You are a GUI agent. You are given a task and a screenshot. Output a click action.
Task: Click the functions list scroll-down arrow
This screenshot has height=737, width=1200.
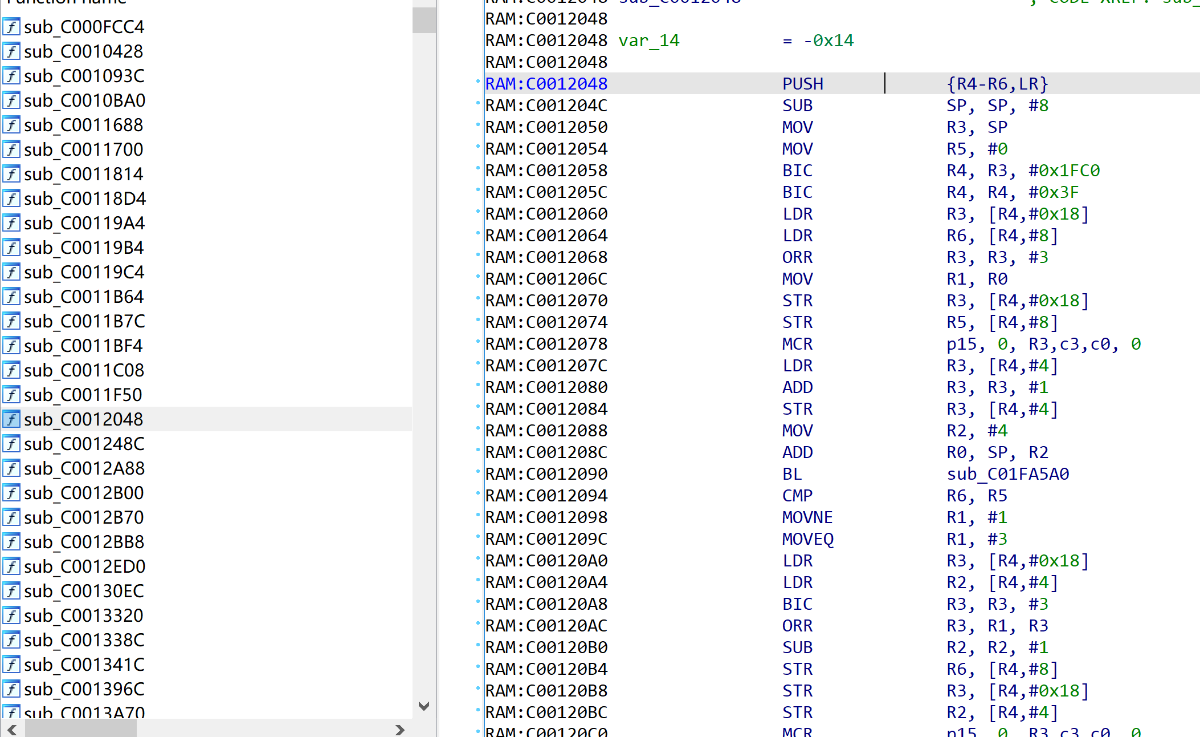[x=424, y=706]
